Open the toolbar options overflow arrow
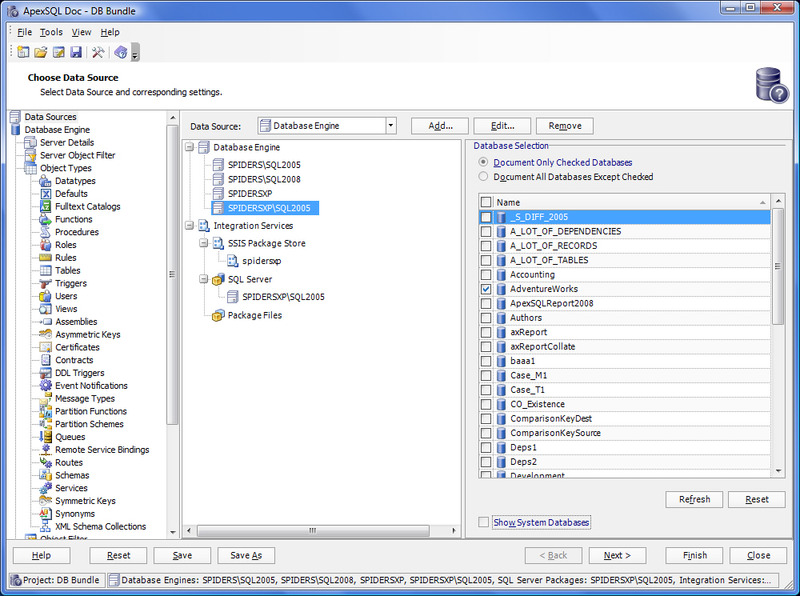This screenshot has width=800, height=596. click(x=135, y=53)
